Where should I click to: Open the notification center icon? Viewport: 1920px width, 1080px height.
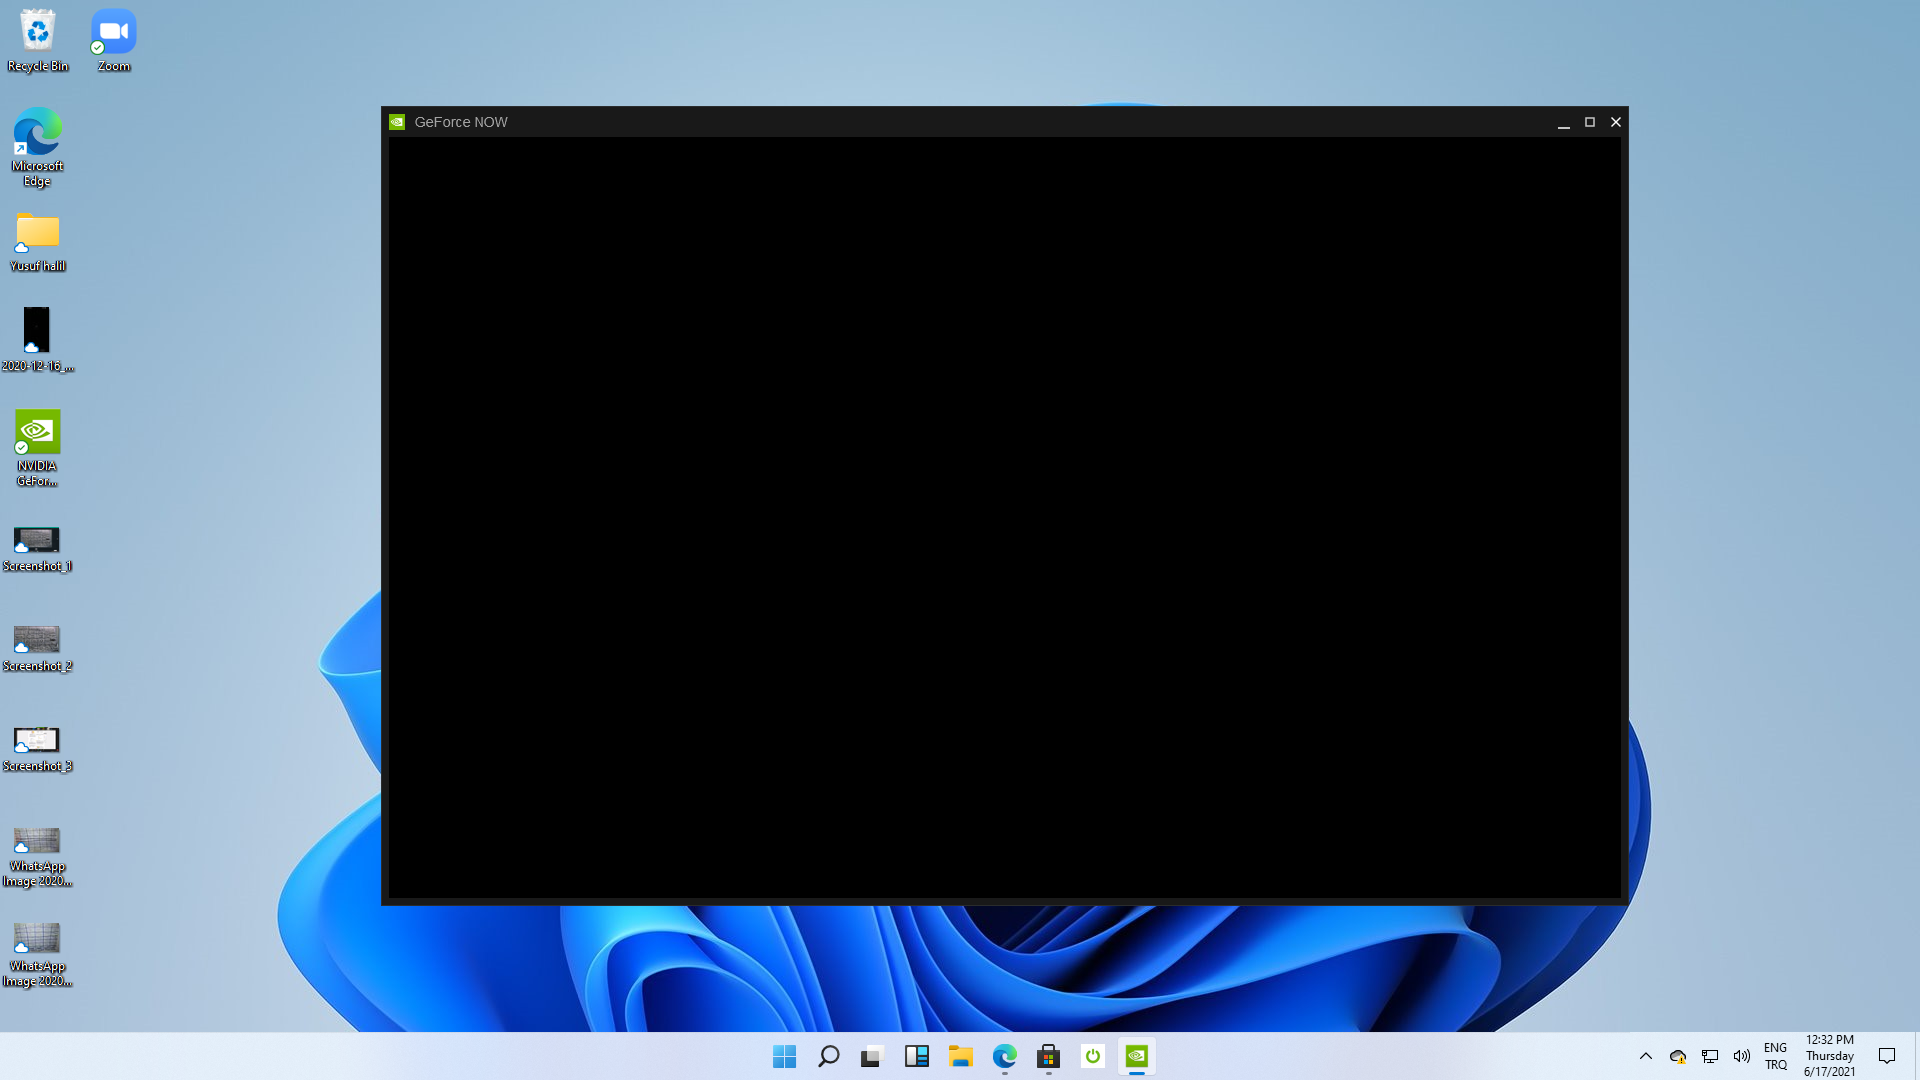click(x=1887, y=1056)
